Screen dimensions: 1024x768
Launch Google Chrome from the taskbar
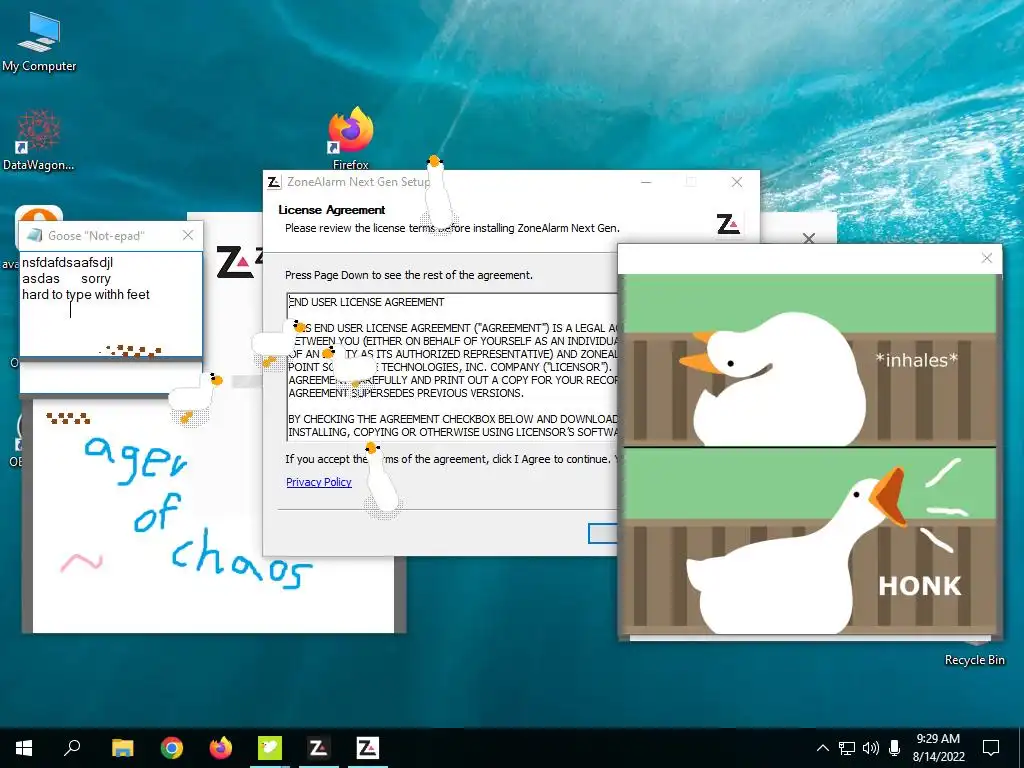click(172, 748)
